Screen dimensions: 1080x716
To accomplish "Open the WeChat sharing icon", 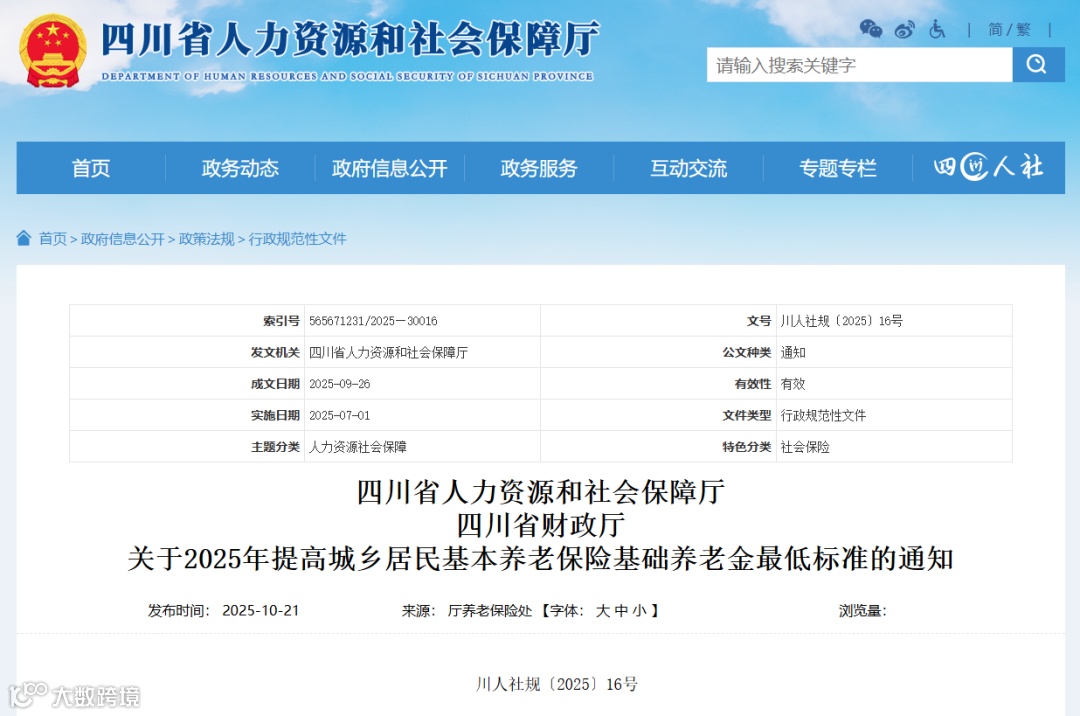I will 870,30.
